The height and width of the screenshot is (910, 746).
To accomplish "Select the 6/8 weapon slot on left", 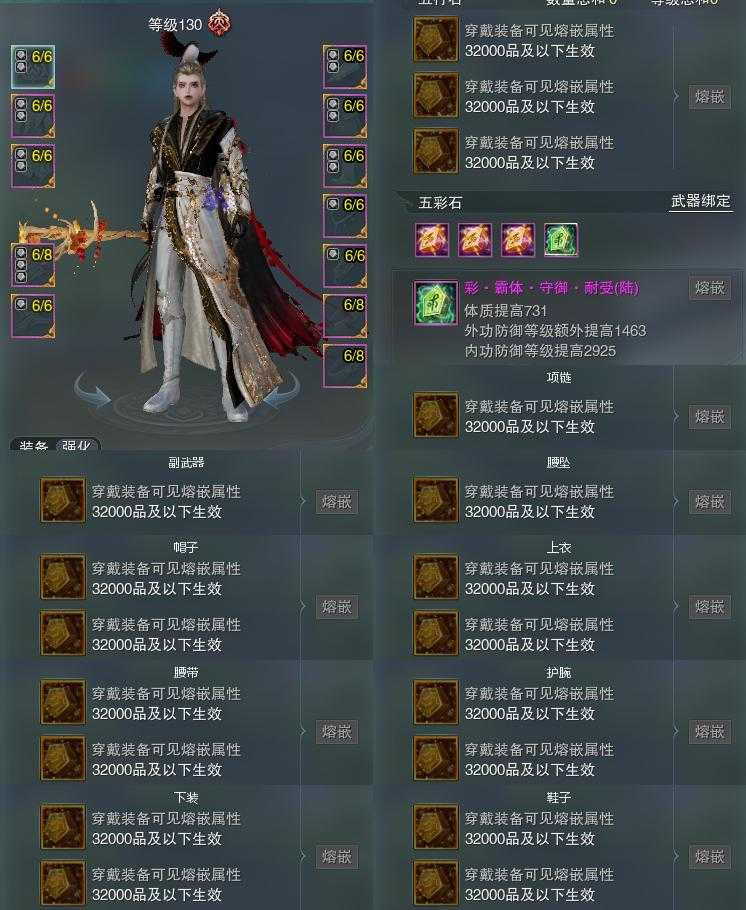I will click(33, 265).
